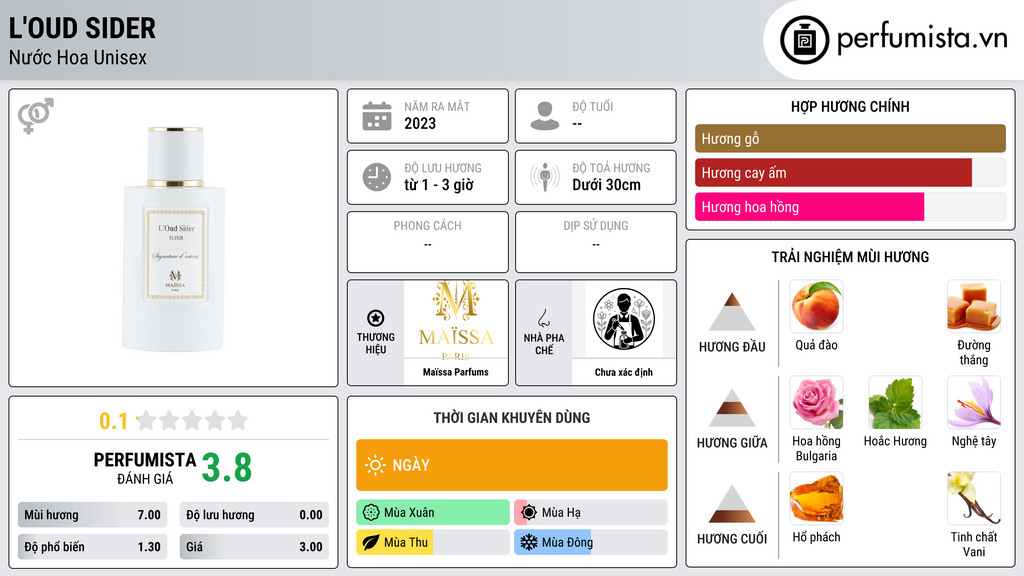Click the Mùa Hạ season bar
1024x576 pixels.
pos(590,513)
